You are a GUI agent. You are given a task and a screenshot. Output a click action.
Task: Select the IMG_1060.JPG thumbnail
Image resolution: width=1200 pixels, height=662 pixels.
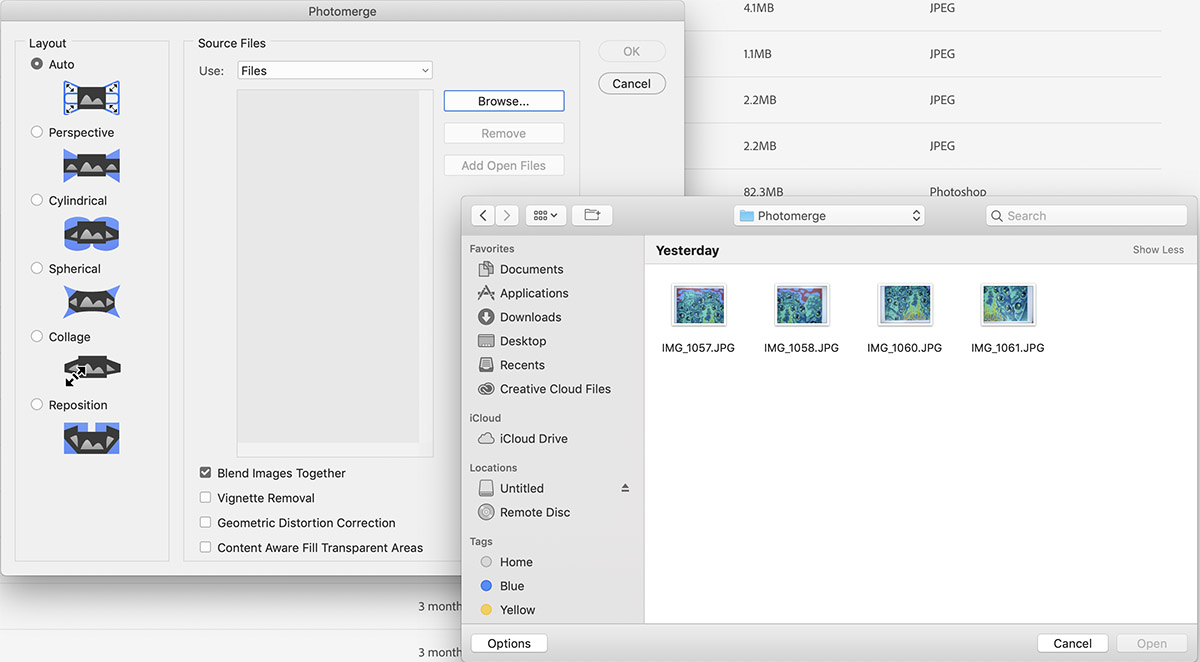pyautogui.click(x=904, y=305)
